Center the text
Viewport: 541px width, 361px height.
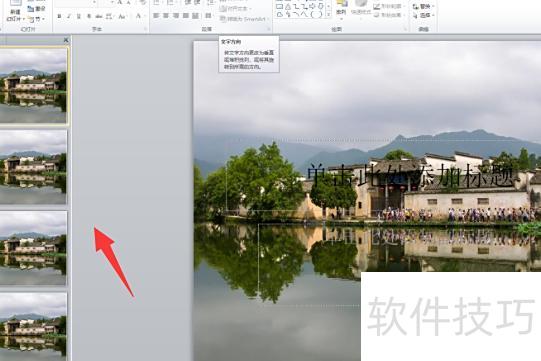pos(166,16)
